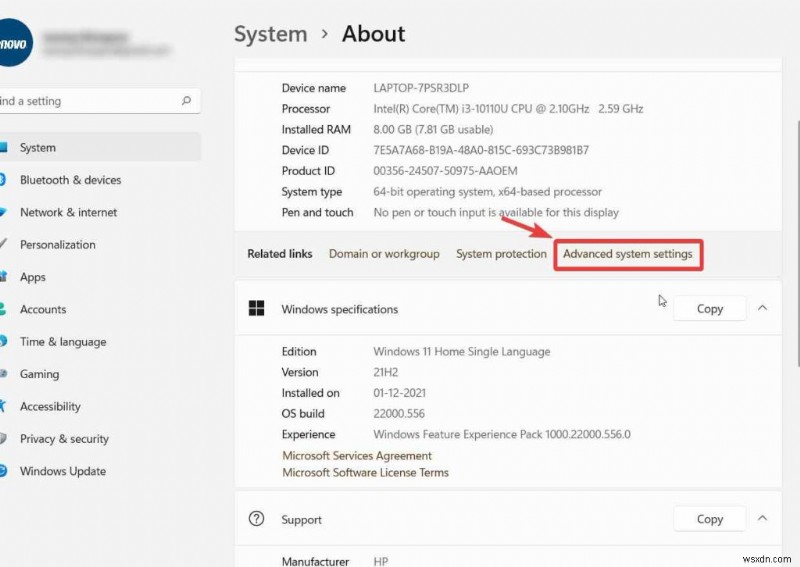Click the search magnifier icon
The height and width of the screenshot is (567, 800).
coord(186,101)
